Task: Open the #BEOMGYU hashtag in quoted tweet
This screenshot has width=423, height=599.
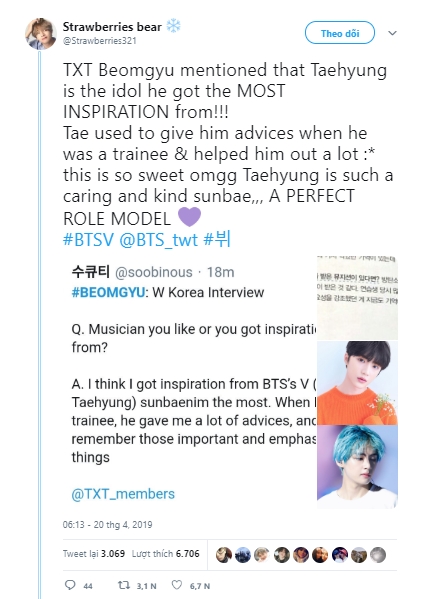Action: 108,293
